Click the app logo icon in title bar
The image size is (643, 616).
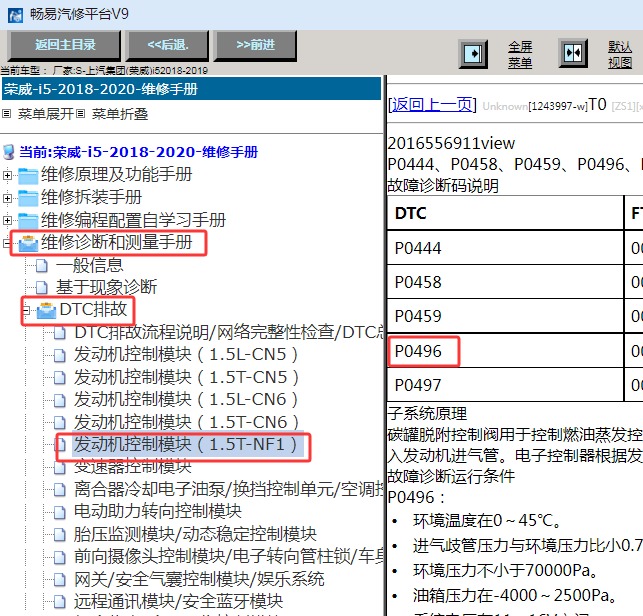(15, 15)
